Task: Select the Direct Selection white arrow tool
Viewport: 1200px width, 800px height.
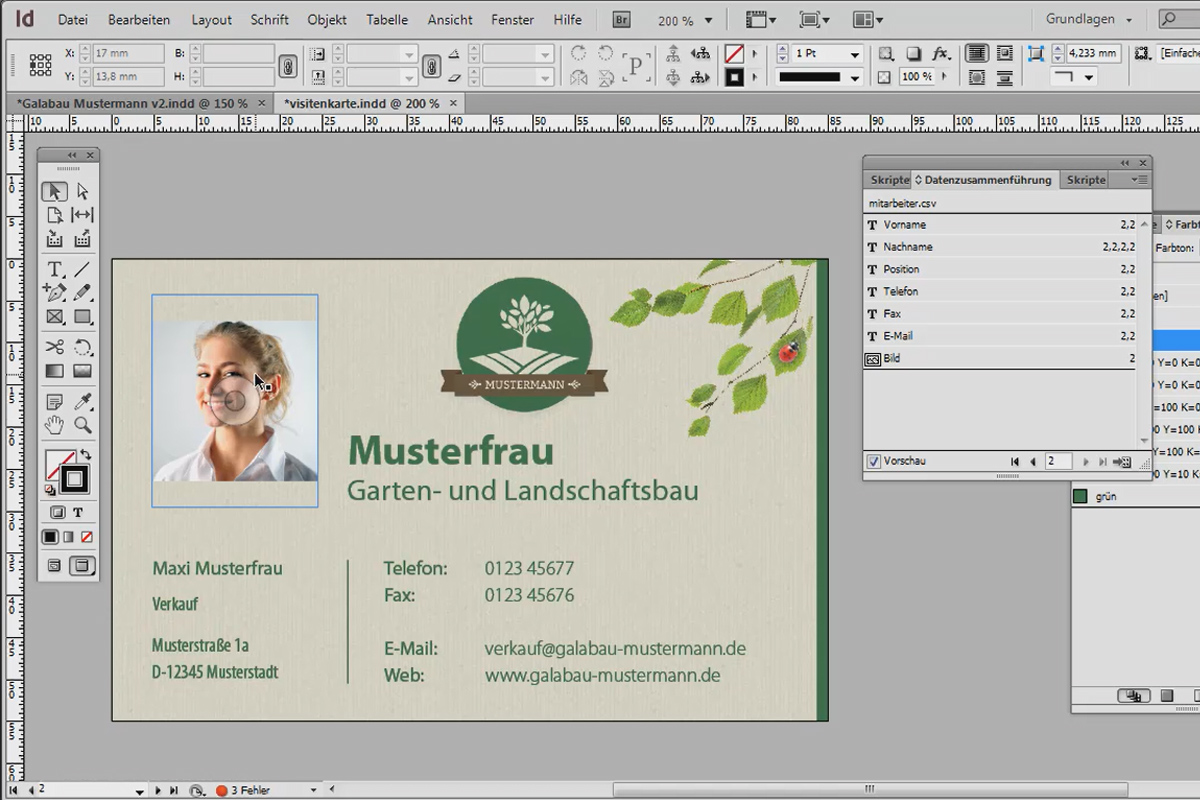Action: [82, 191]
